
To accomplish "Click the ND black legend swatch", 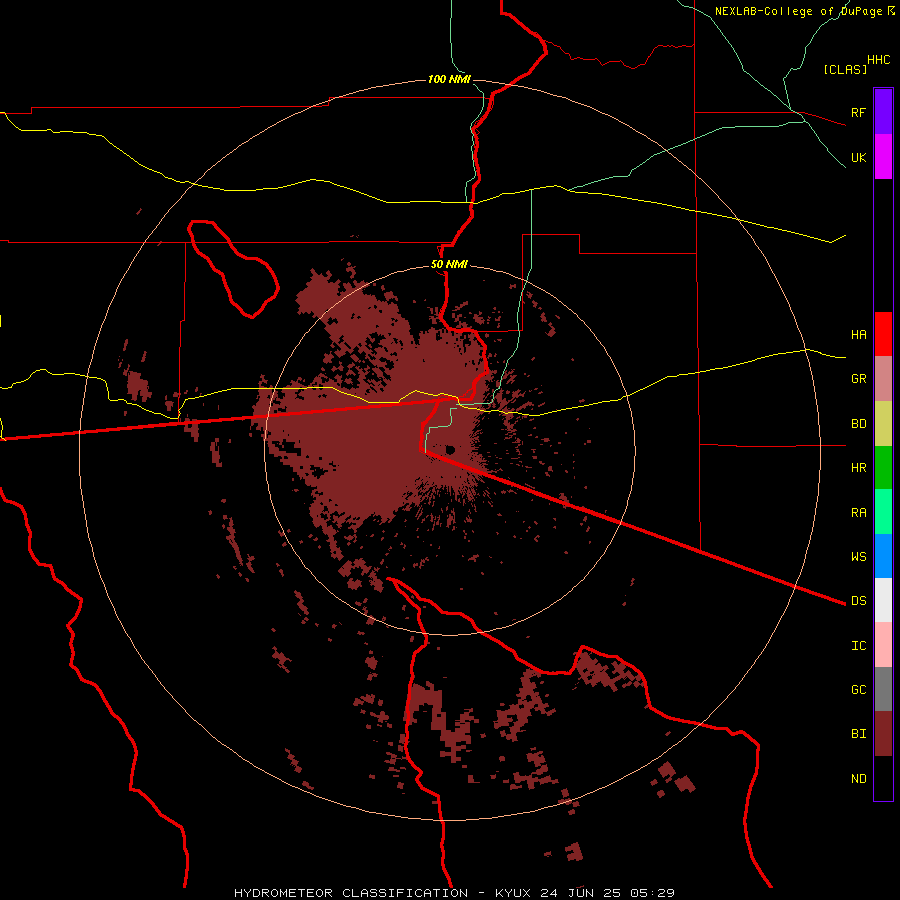I will (x=883, y=778).
